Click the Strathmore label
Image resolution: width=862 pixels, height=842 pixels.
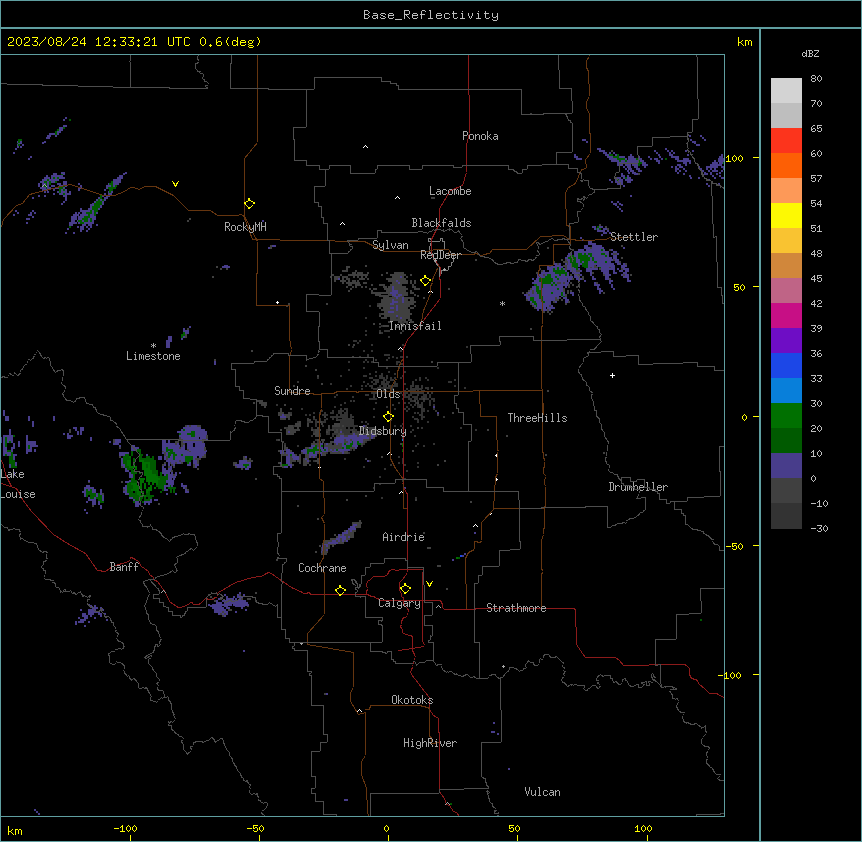(x=516, y=608)
